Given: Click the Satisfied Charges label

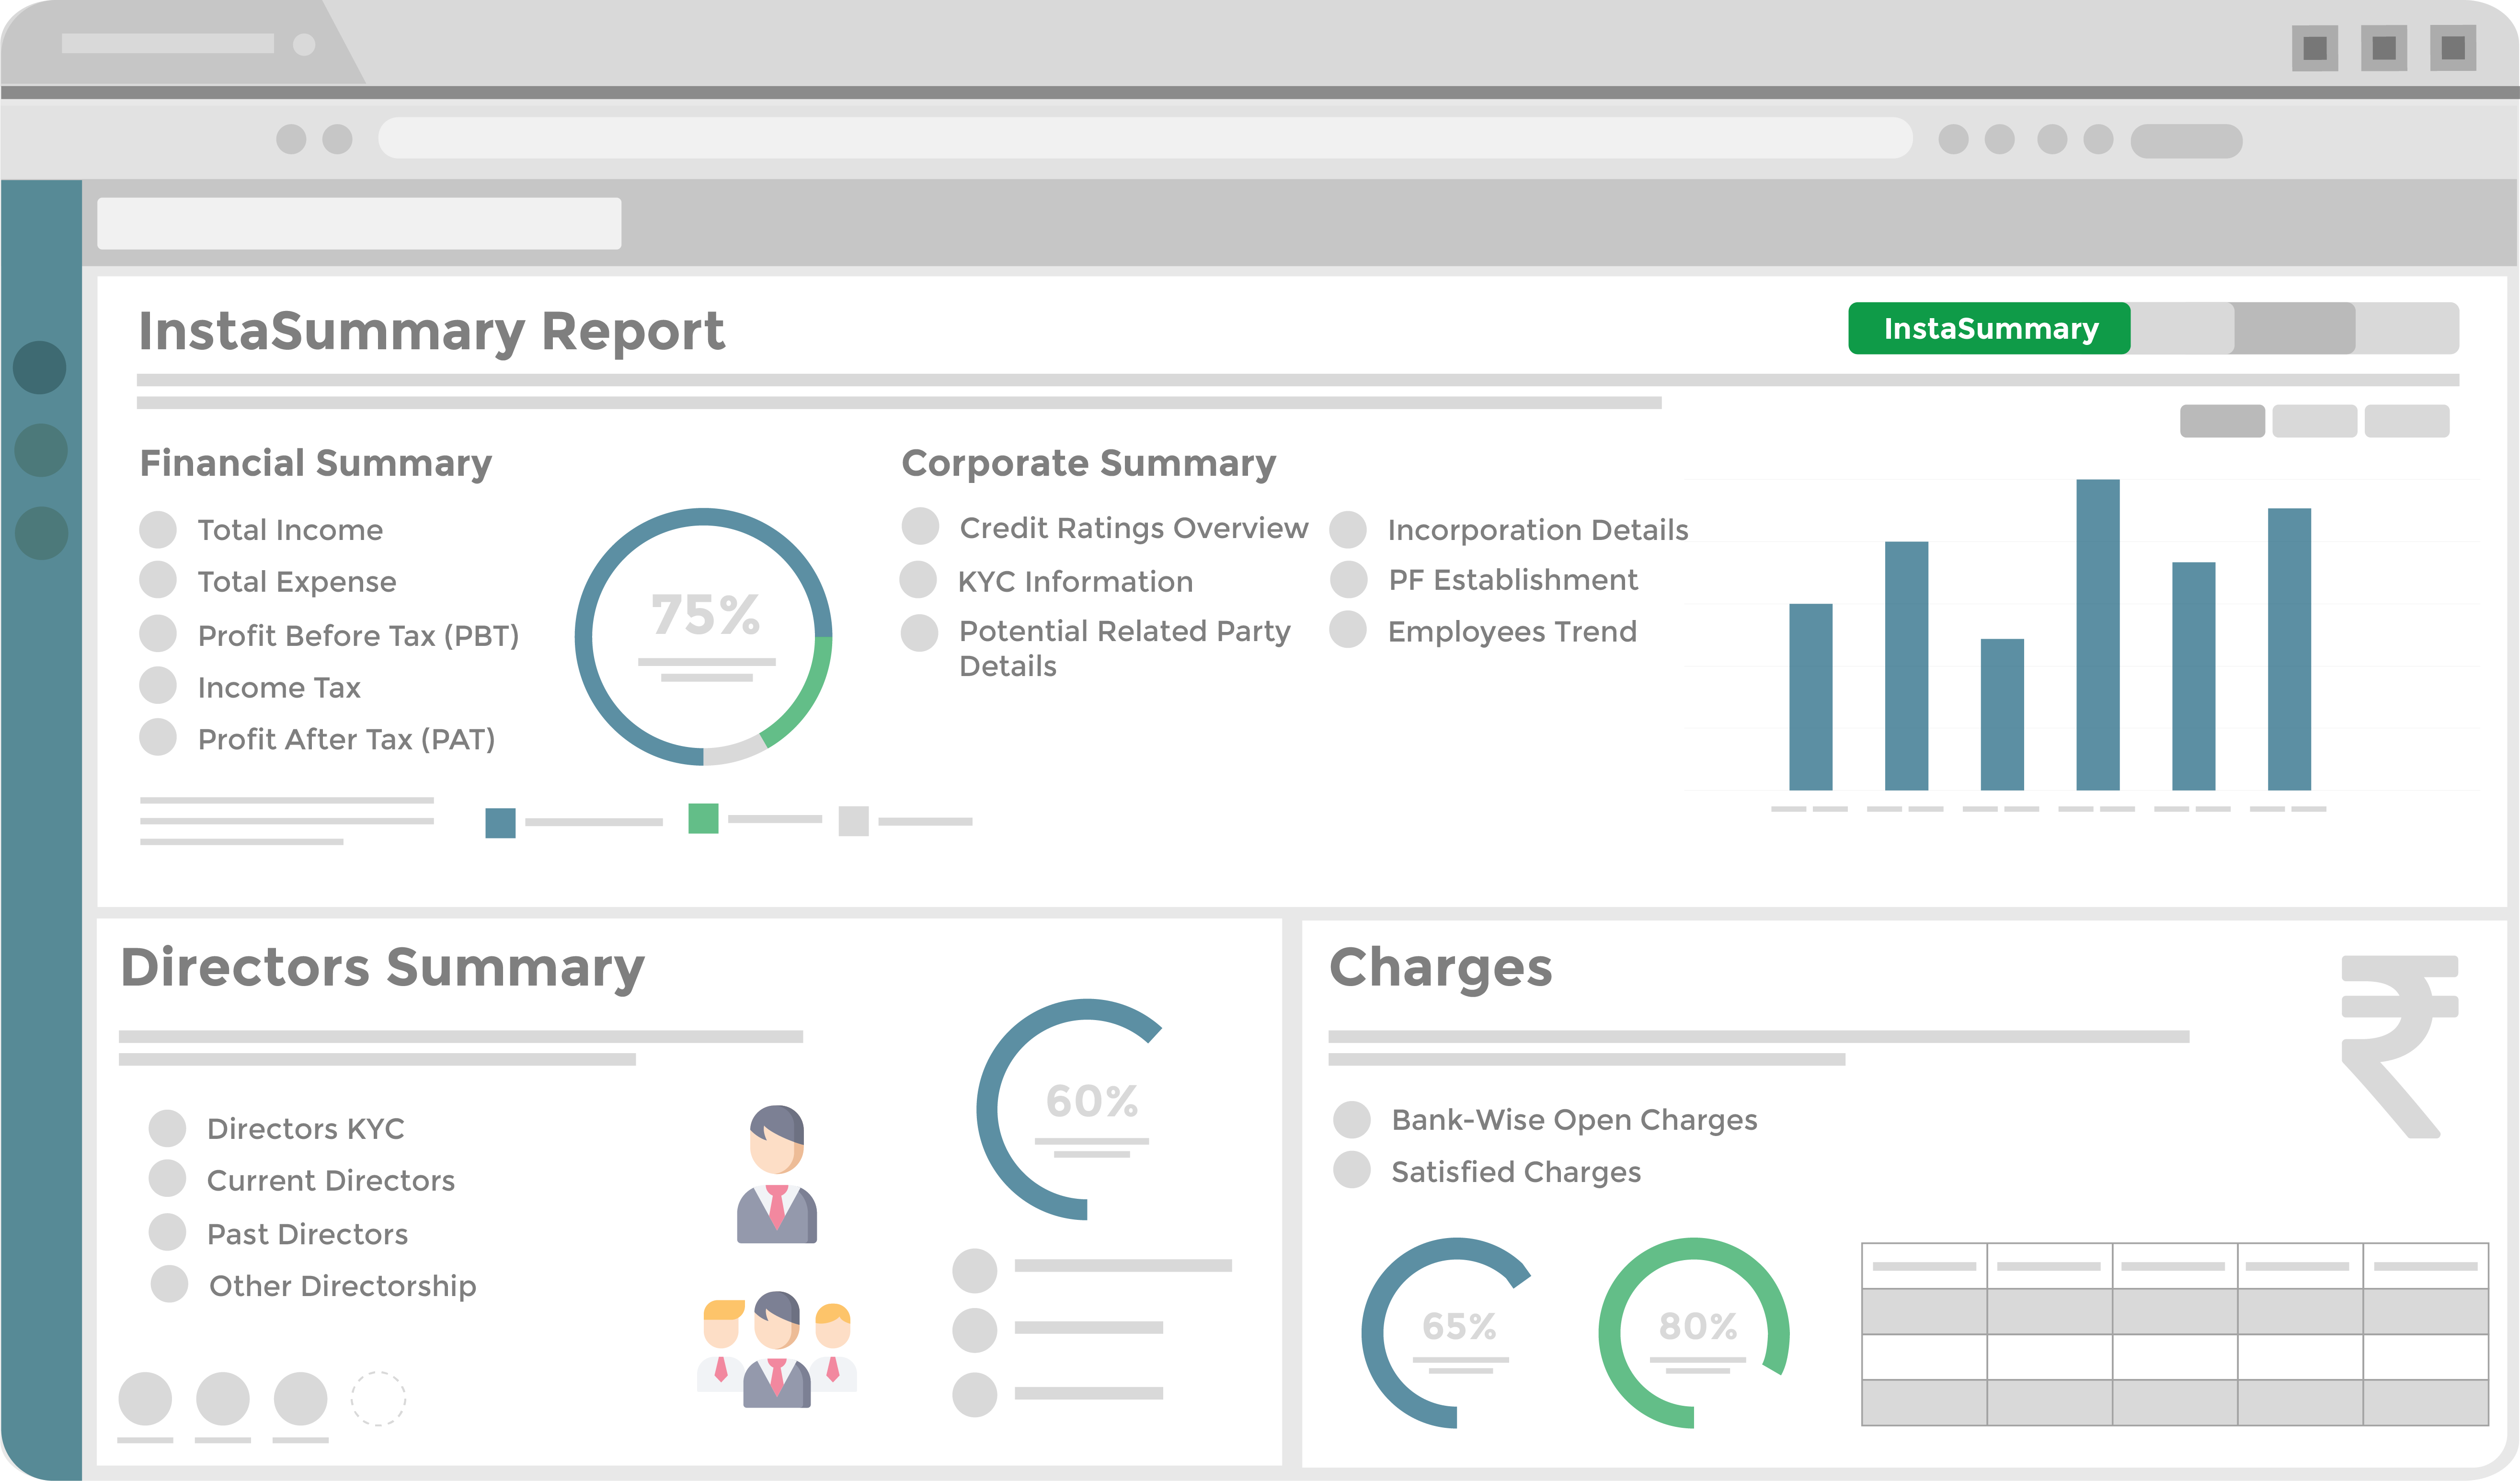Looking at the screenshot, I should click(1516, 1172).
